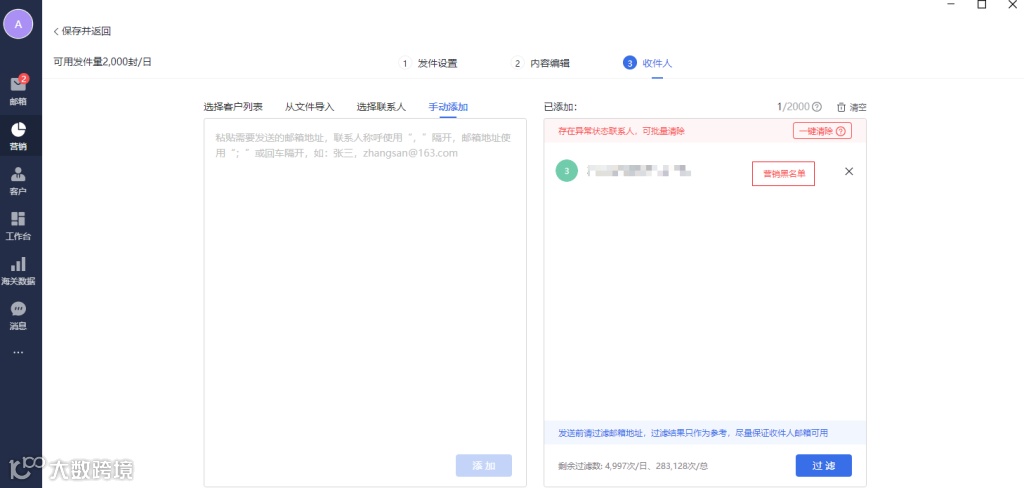Click the 已添加 label
The image size is (1024, 488).
560,107
